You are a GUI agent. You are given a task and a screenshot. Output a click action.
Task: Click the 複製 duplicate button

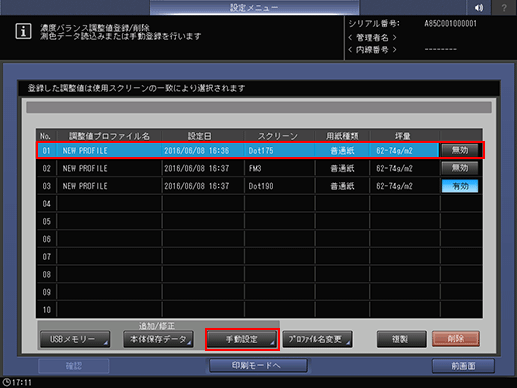pos(401,339)
